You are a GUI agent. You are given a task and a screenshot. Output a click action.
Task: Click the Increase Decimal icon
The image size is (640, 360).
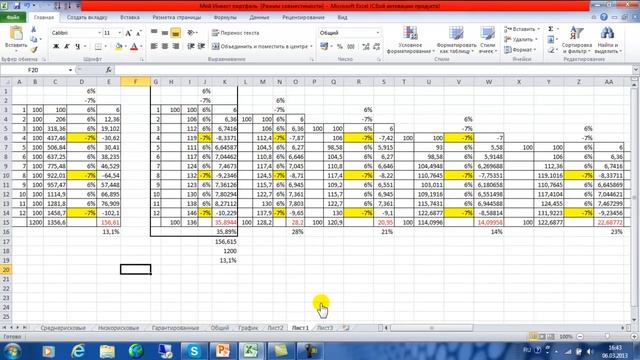pos(366,47)
